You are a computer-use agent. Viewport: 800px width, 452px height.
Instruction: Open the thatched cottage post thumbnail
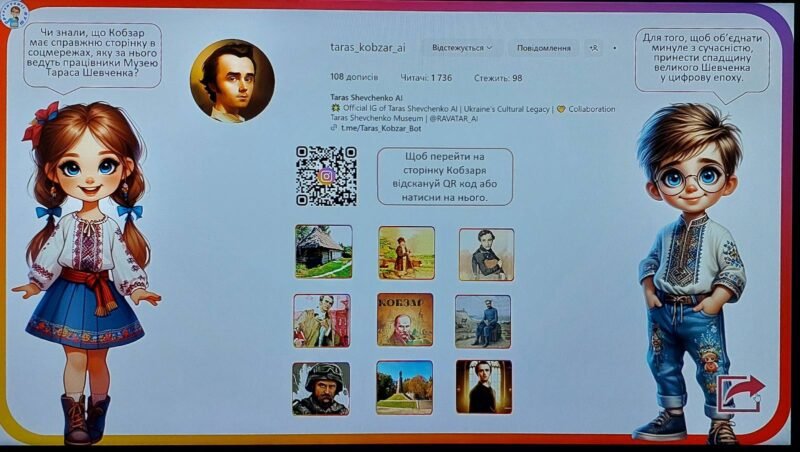(323, 251)
